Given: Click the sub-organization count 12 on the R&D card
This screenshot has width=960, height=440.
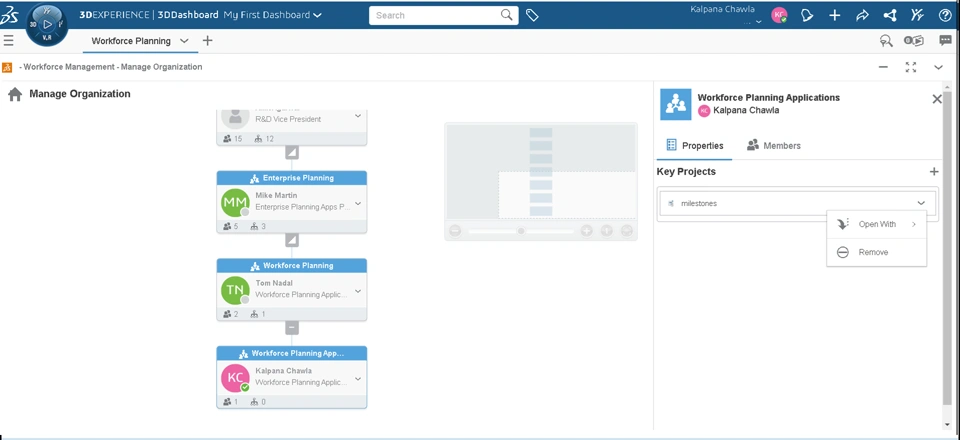Looking at the screenshot, I should click(264, 139).
